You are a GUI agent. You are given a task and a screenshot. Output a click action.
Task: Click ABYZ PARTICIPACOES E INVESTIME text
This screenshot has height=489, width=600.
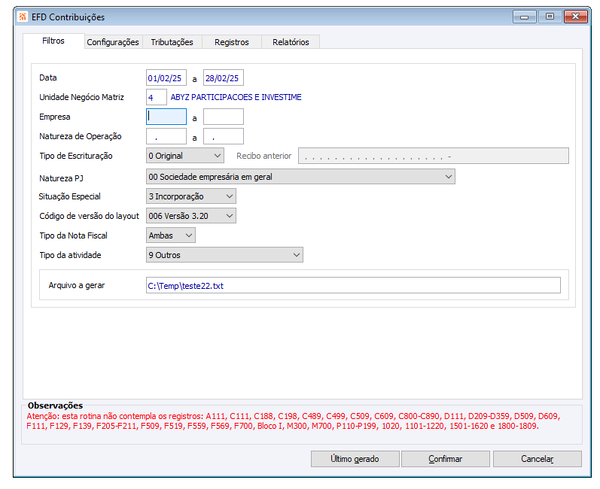(236, 97)
